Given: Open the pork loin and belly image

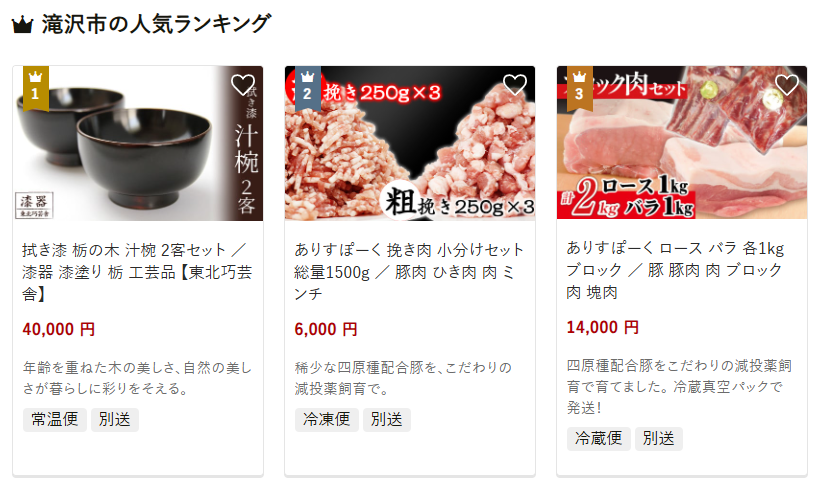Looking at the screenshot, I should [682, 142].
